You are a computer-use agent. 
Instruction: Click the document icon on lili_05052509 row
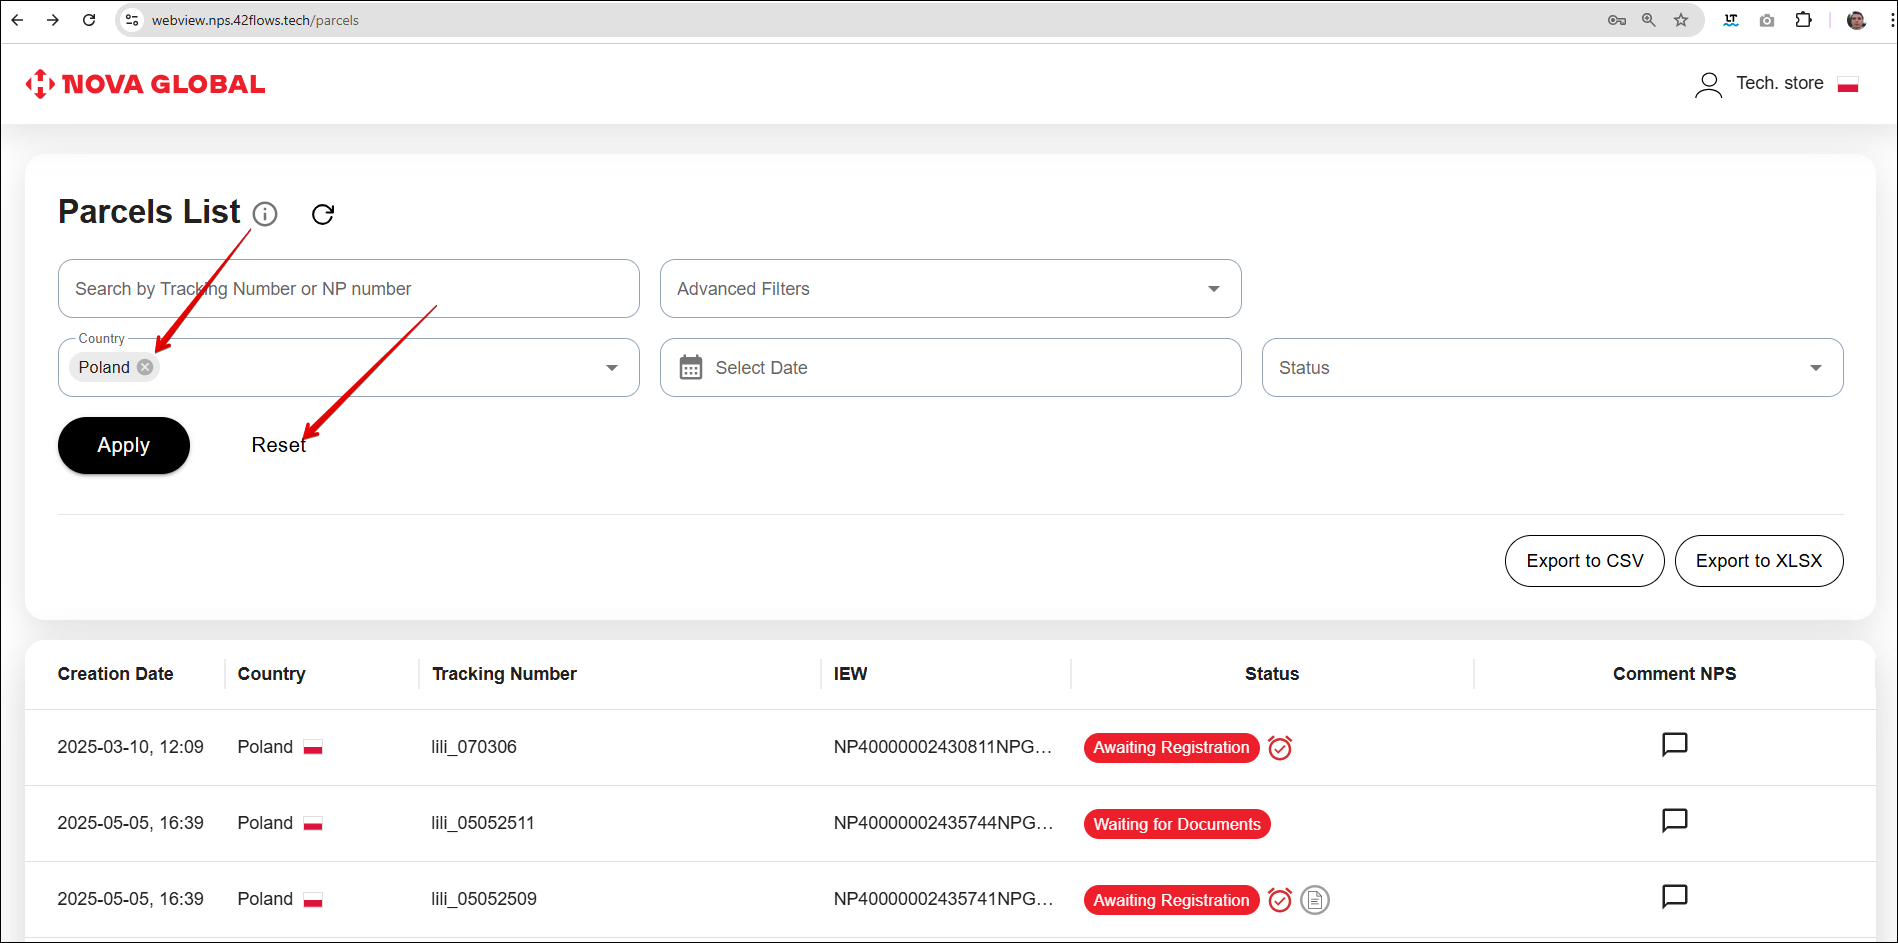coord(1315,900)
